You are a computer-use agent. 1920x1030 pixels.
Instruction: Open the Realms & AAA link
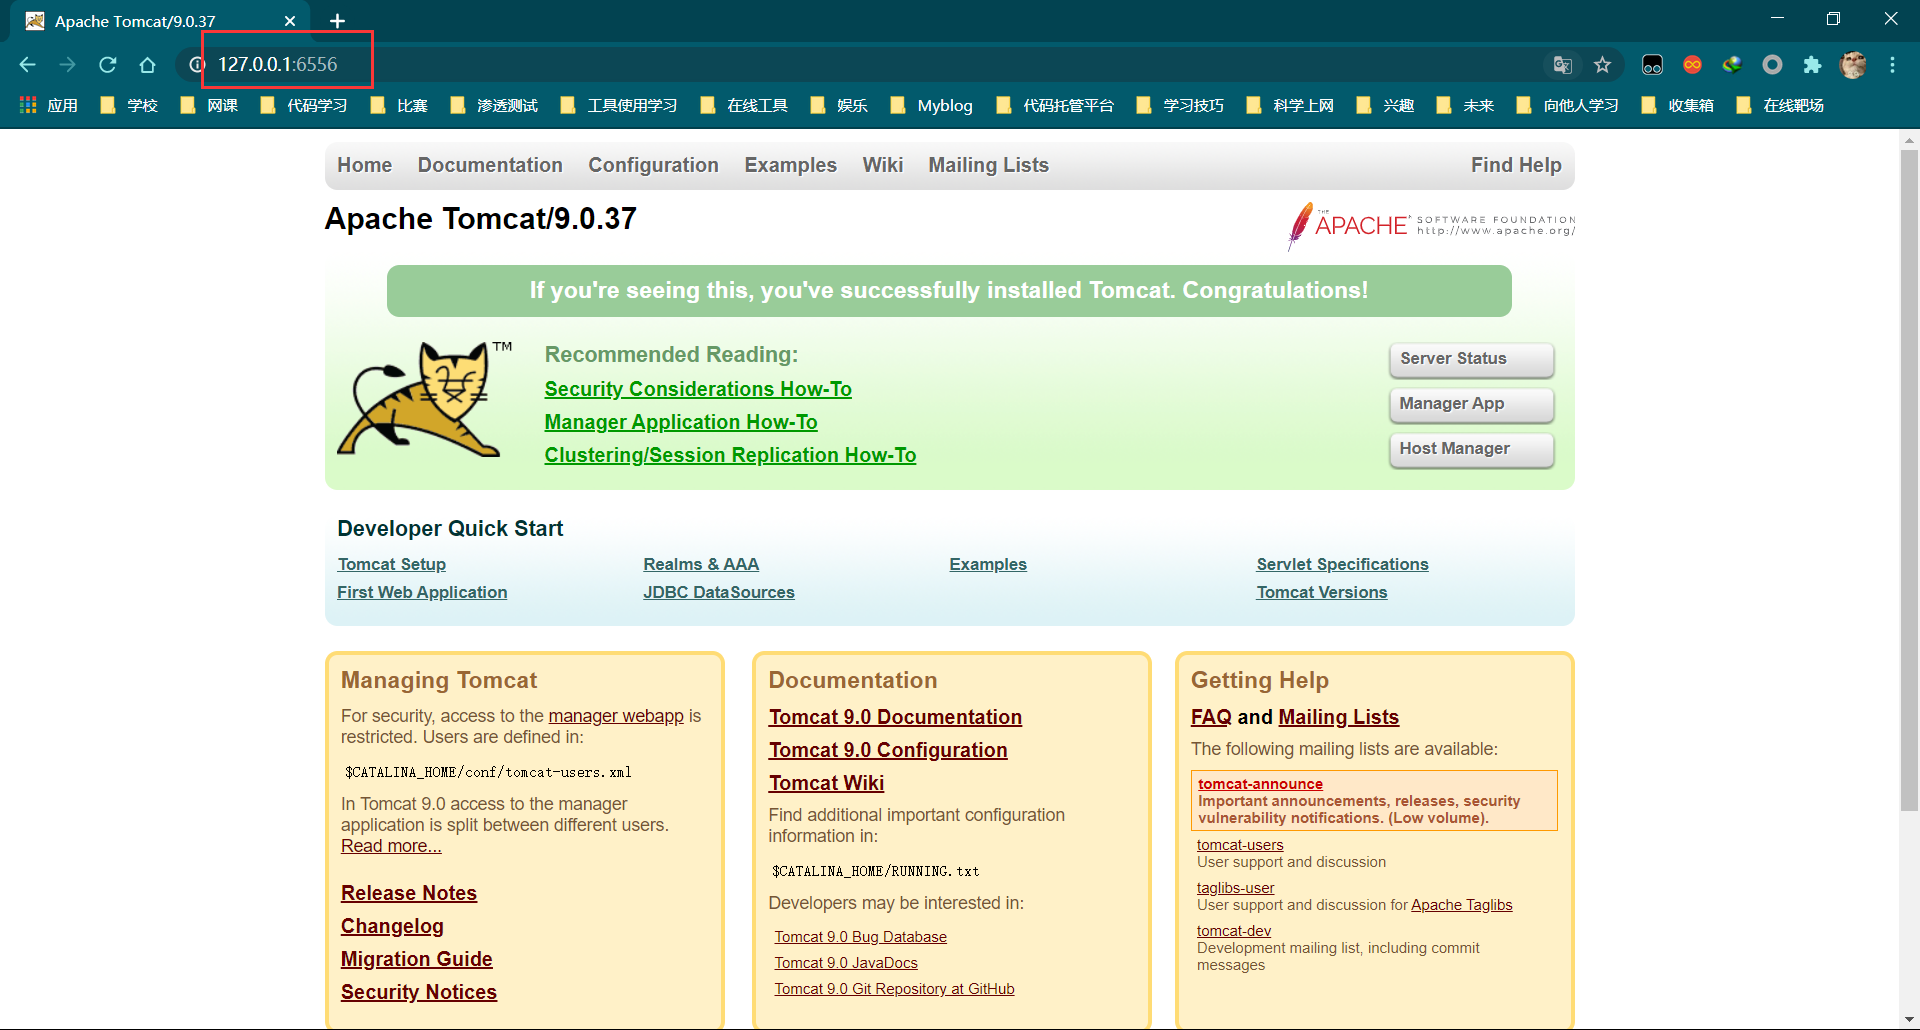pyautogui.click(x=701, y=564)
